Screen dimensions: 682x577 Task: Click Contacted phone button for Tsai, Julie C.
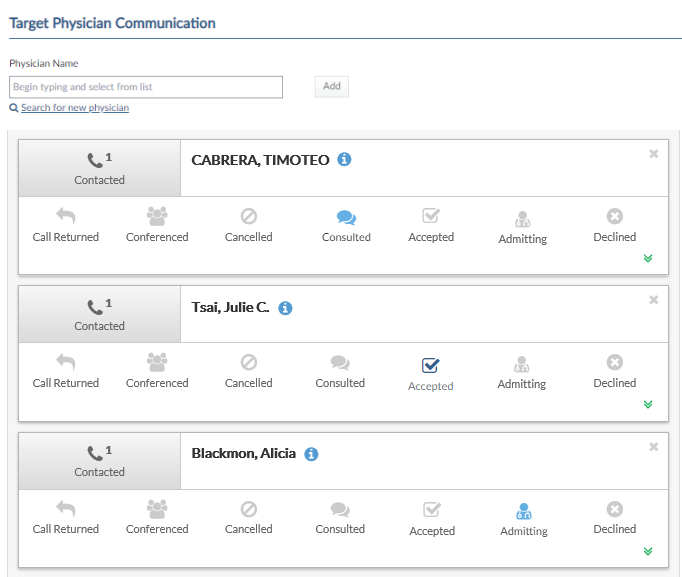[x=100, y=314]
